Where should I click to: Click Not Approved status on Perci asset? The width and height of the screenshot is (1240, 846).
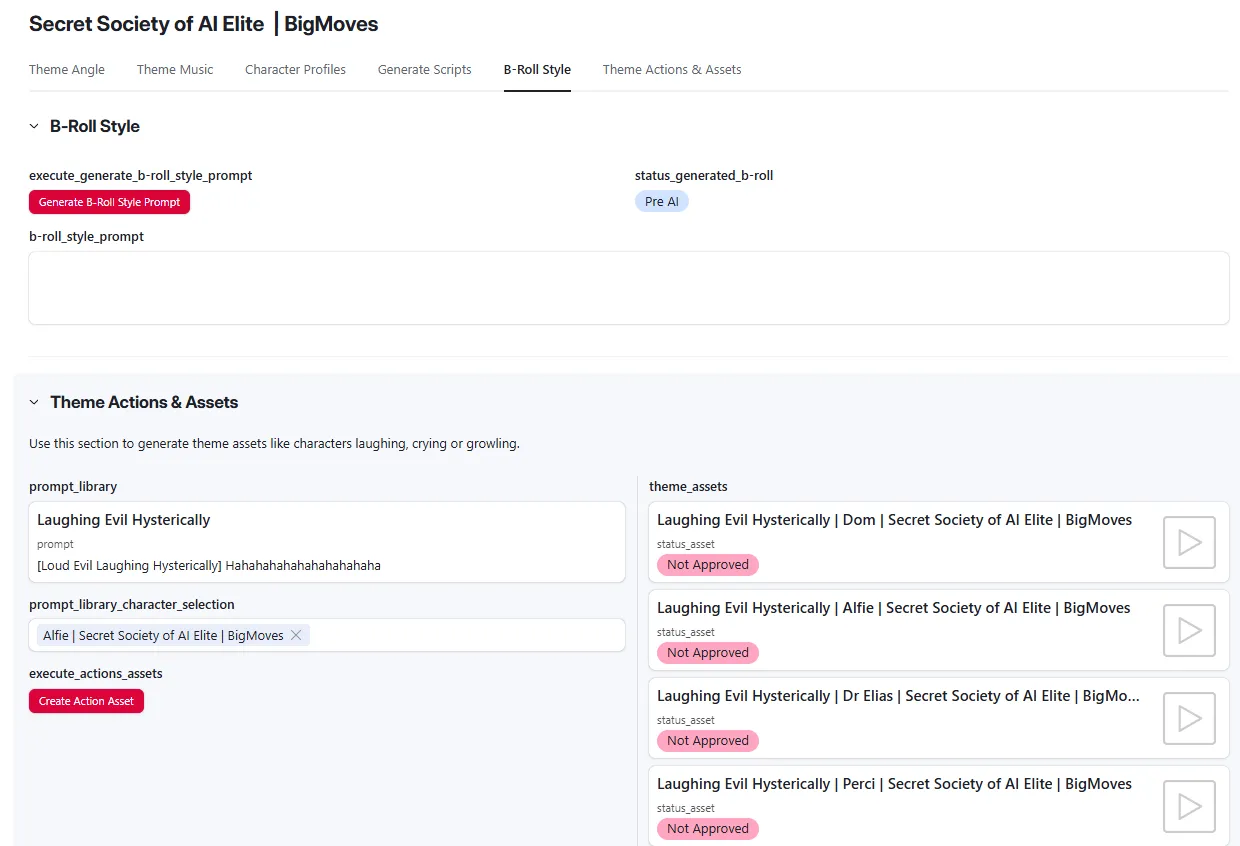[x=708, y=829]
